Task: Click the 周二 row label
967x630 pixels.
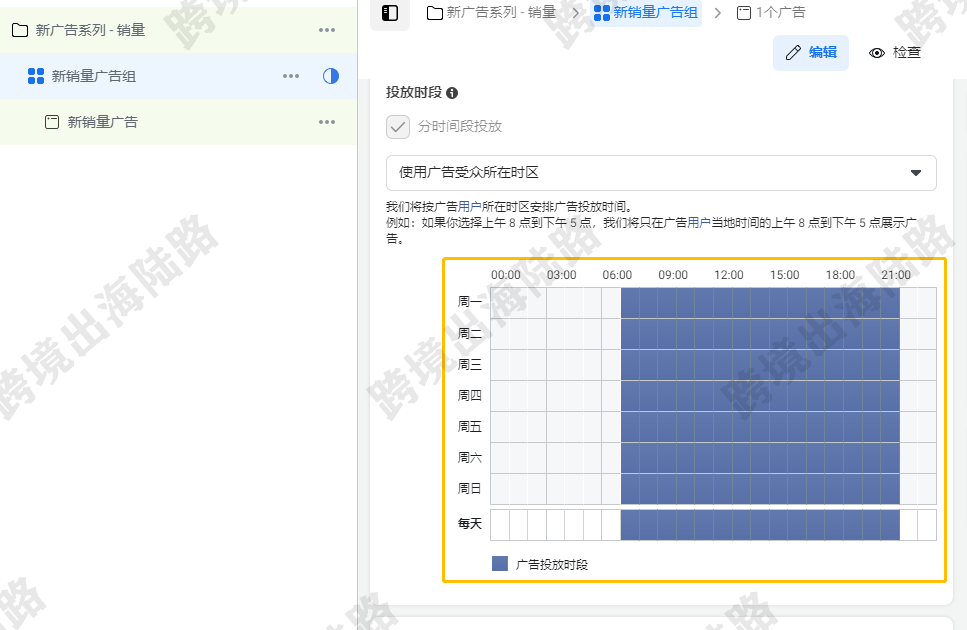Action: click(x=469, y=333)
